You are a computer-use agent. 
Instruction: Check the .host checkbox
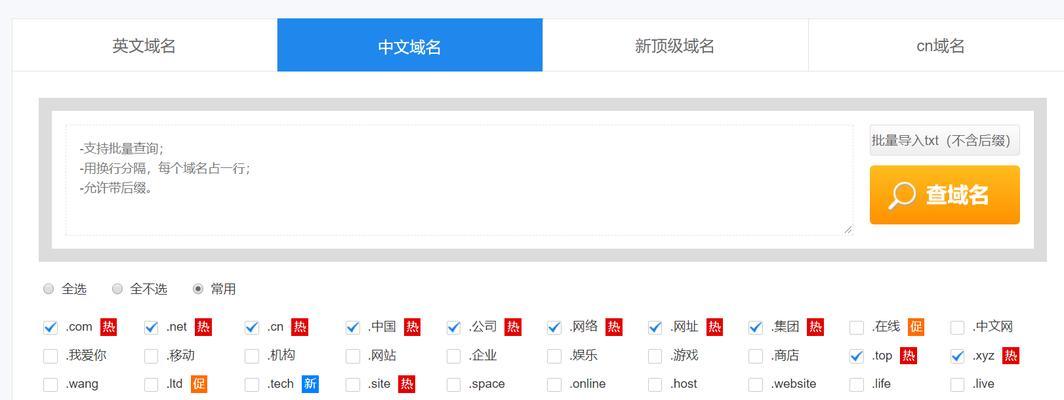click(x=655, y=384)
